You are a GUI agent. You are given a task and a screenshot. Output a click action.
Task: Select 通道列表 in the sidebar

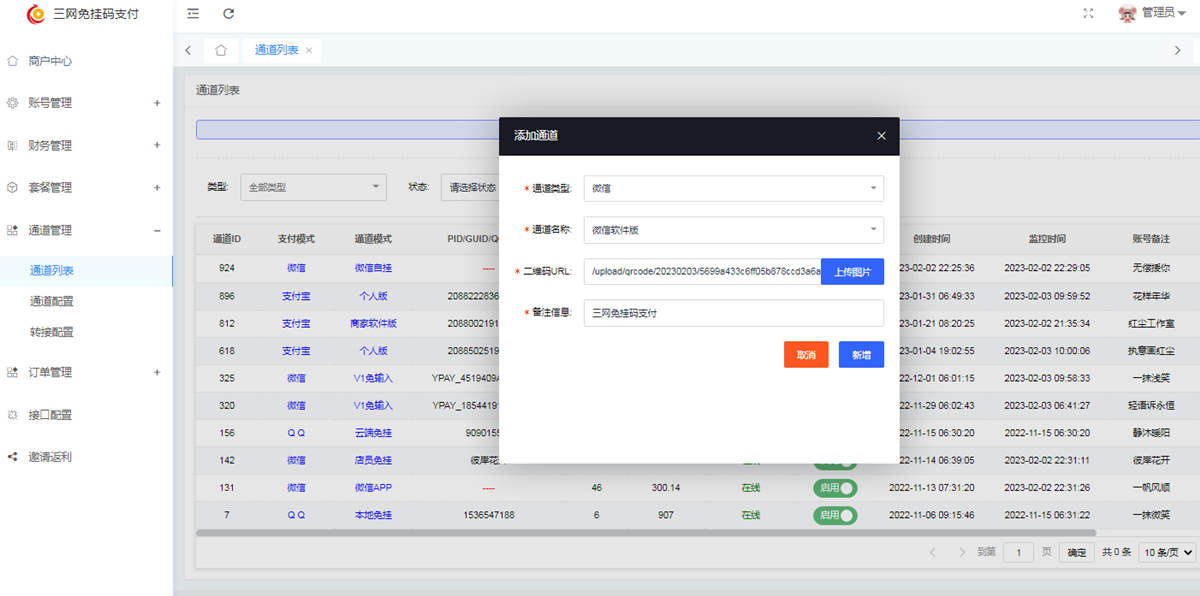52,270
